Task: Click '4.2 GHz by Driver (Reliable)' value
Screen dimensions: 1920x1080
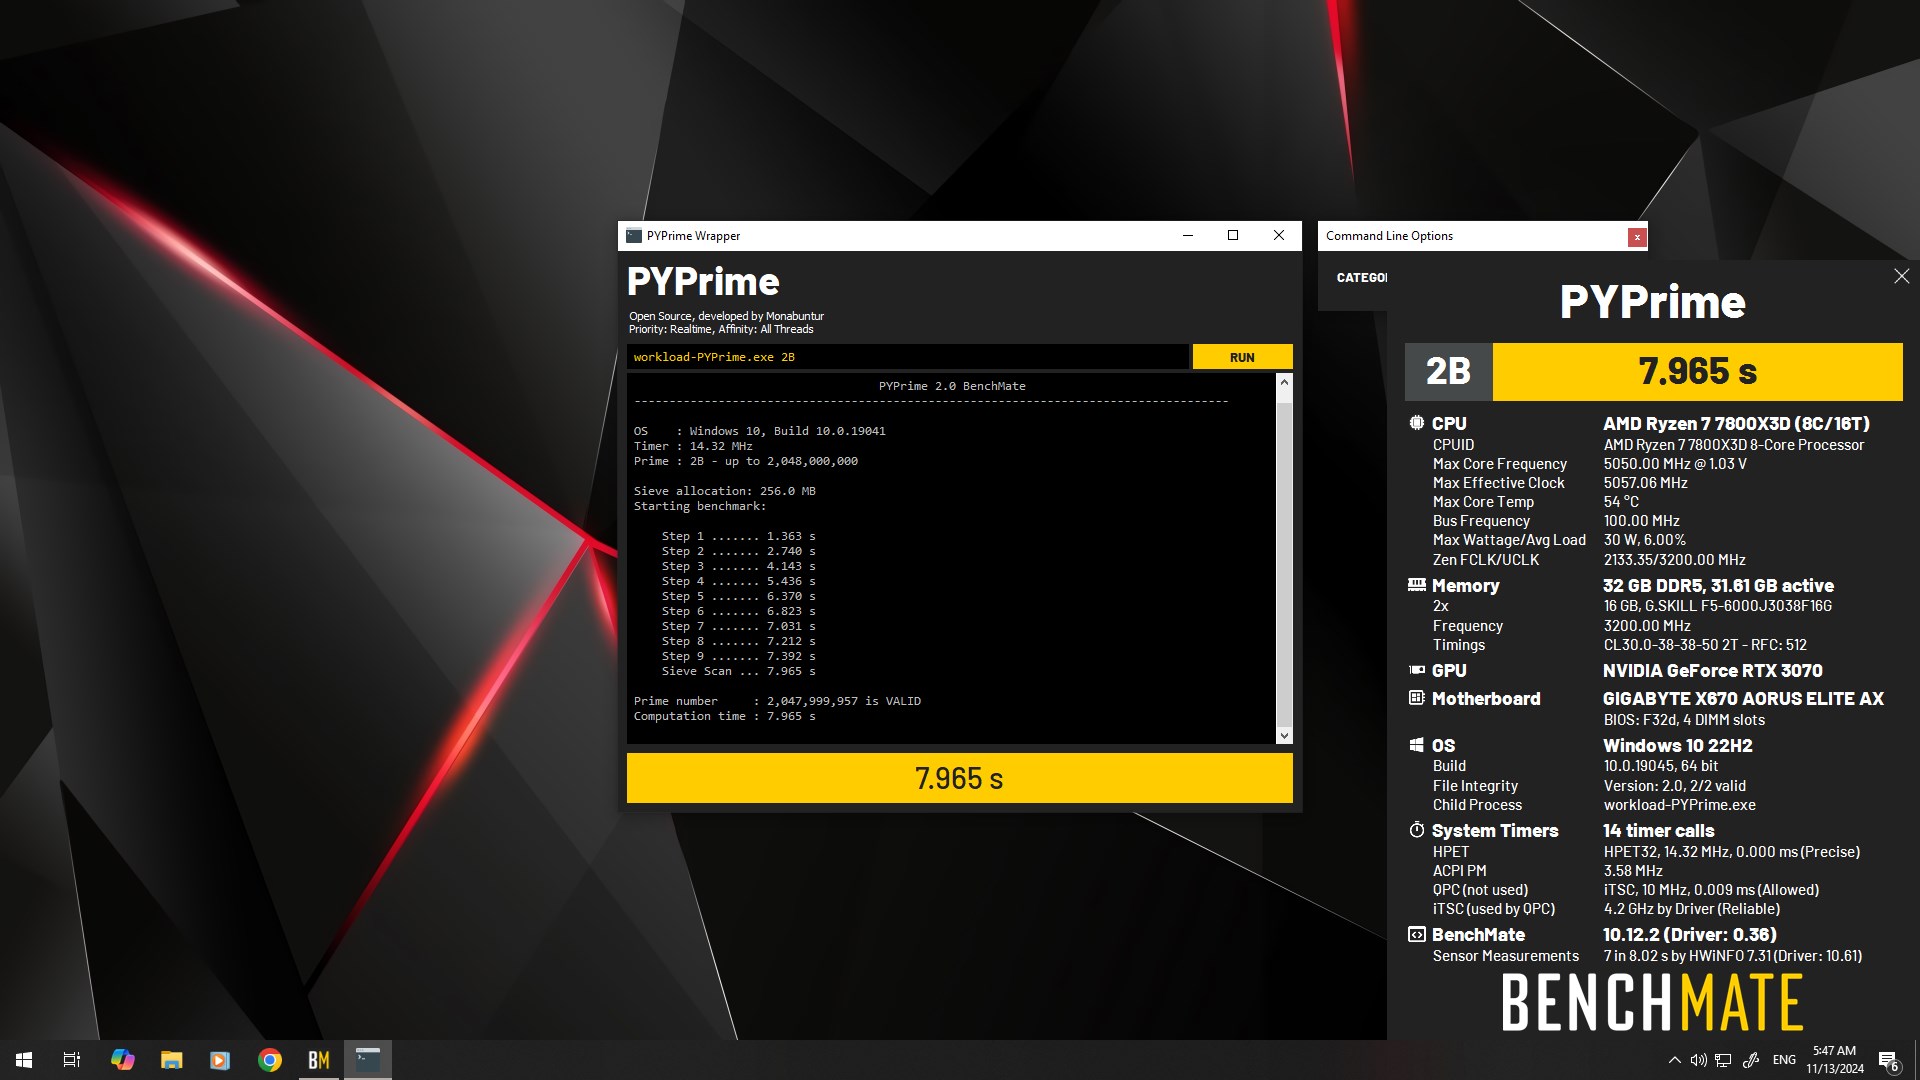Action: [1691, 909]
